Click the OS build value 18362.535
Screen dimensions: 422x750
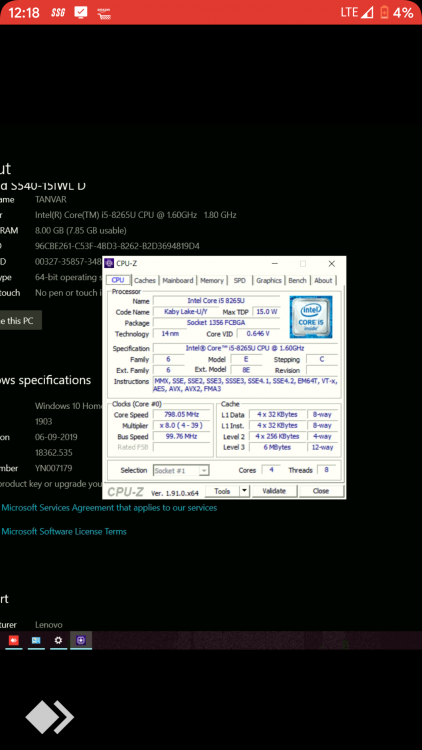click(54, 452)
